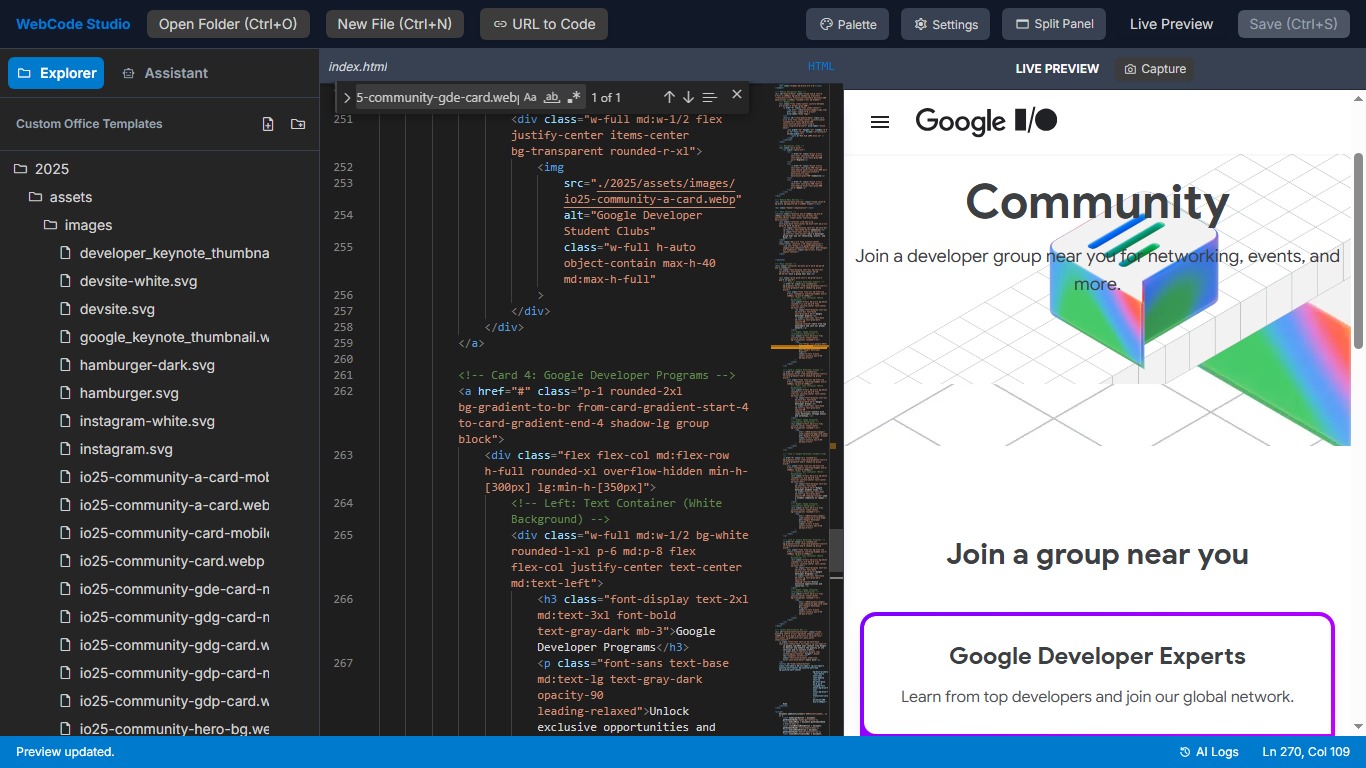
Task: Click the URL to Code button
Action: 544,24
